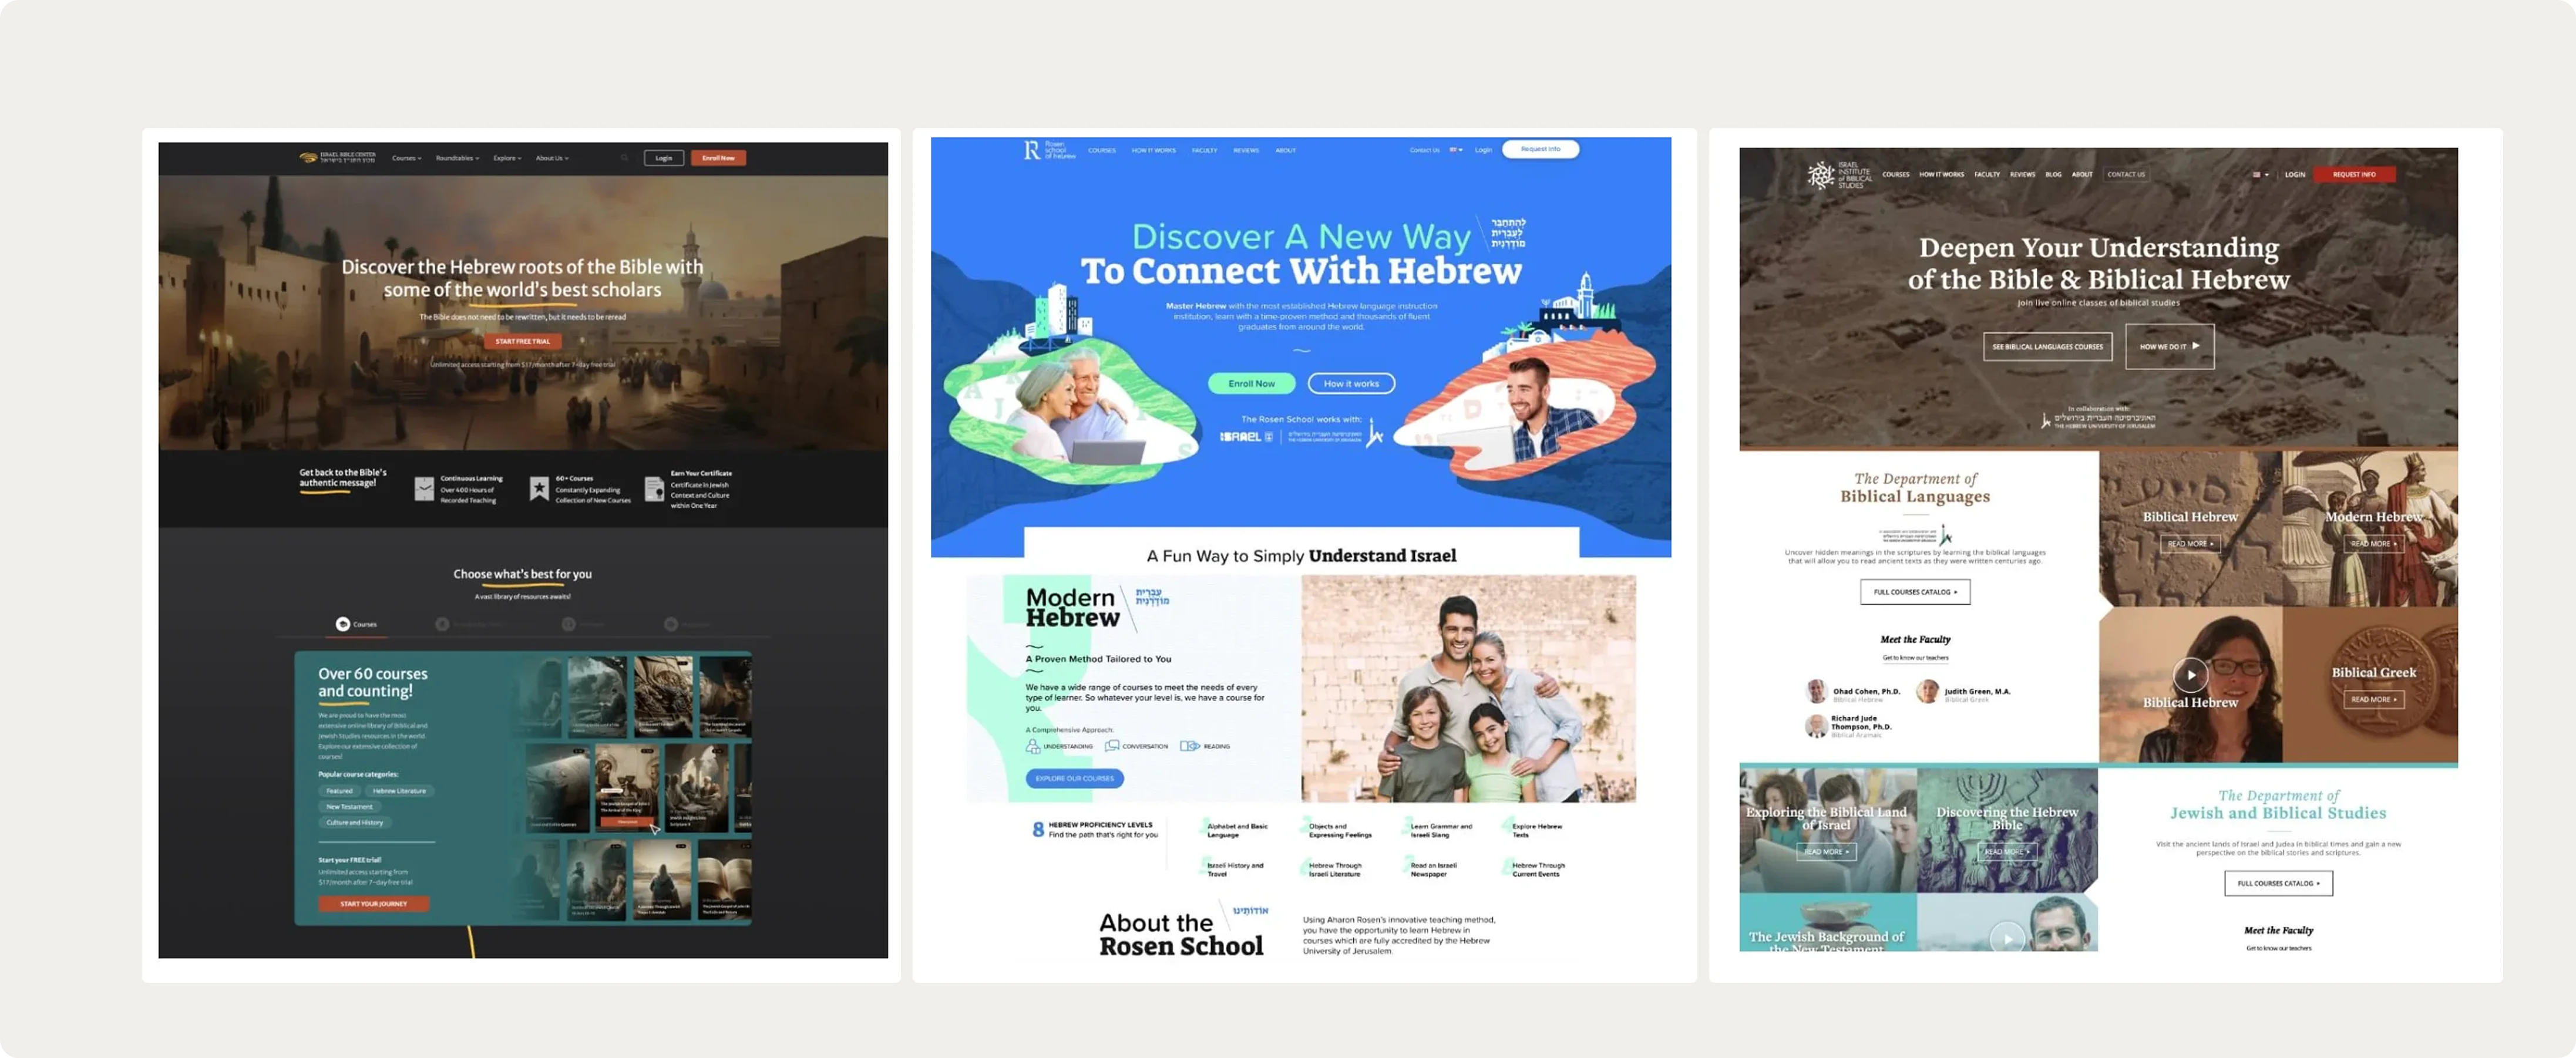Click Full Courses Catalog under Jewish and Biblical Studies

(x=2278, y=883)
